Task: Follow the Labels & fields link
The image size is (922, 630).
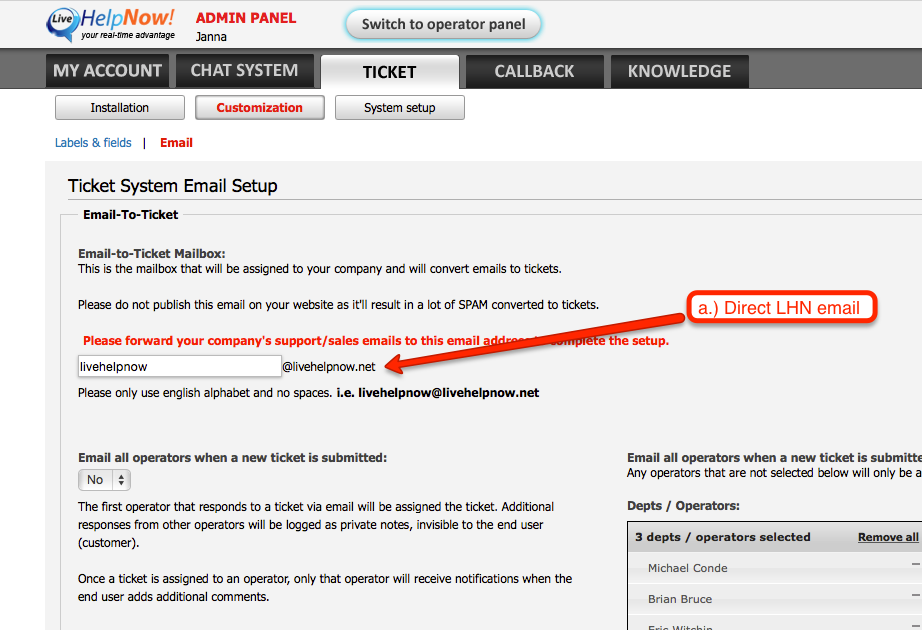Action: click(93, 143)
